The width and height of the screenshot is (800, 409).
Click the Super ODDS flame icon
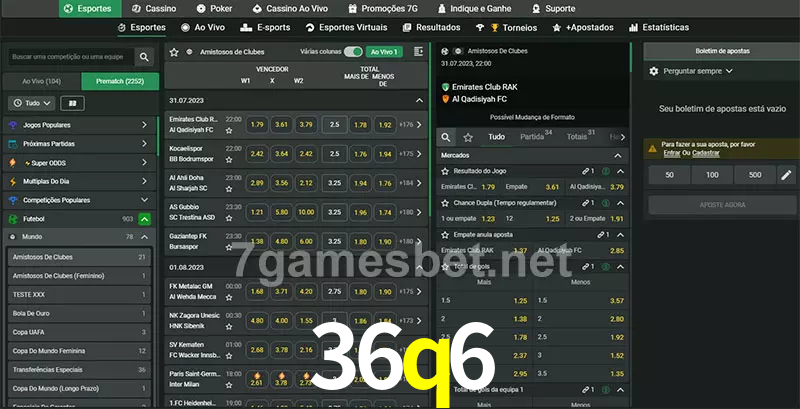(13, 163)
